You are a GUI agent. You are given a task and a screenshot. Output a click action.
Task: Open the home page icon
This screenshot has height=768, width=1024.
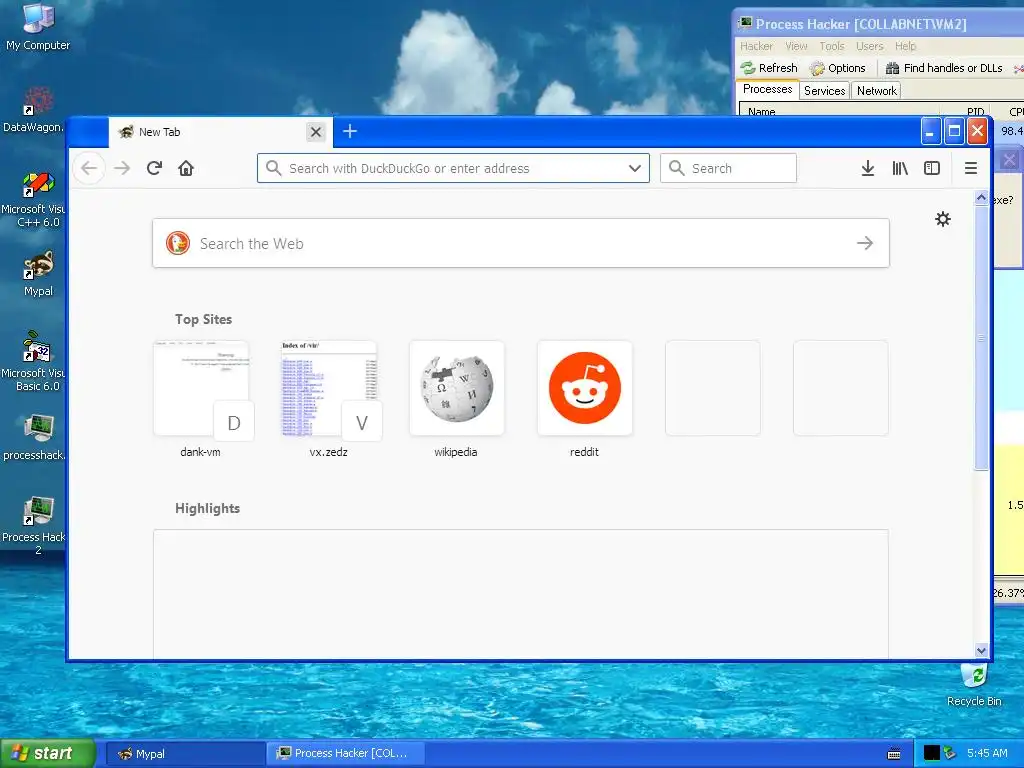(186, 168)
